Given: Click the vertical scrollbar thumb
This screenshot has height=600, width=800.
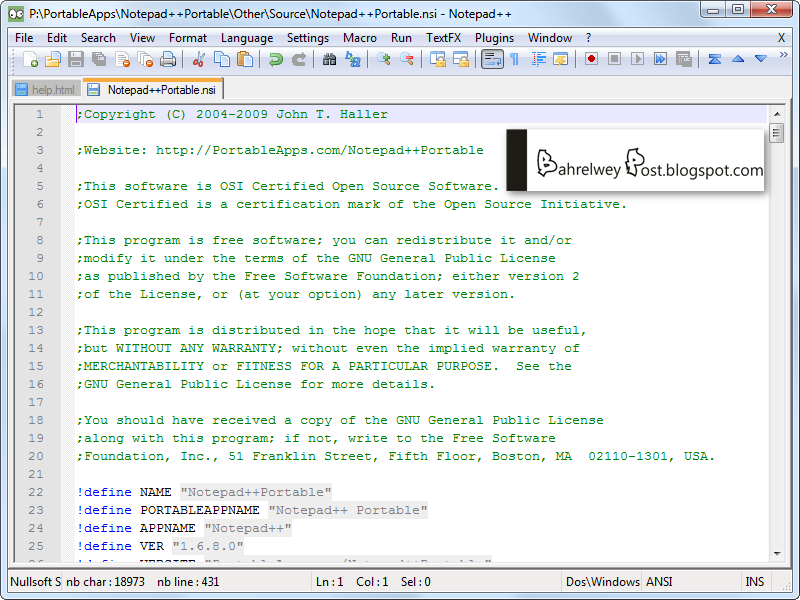Looking at the screenshot, I should (x=777, y=134).
